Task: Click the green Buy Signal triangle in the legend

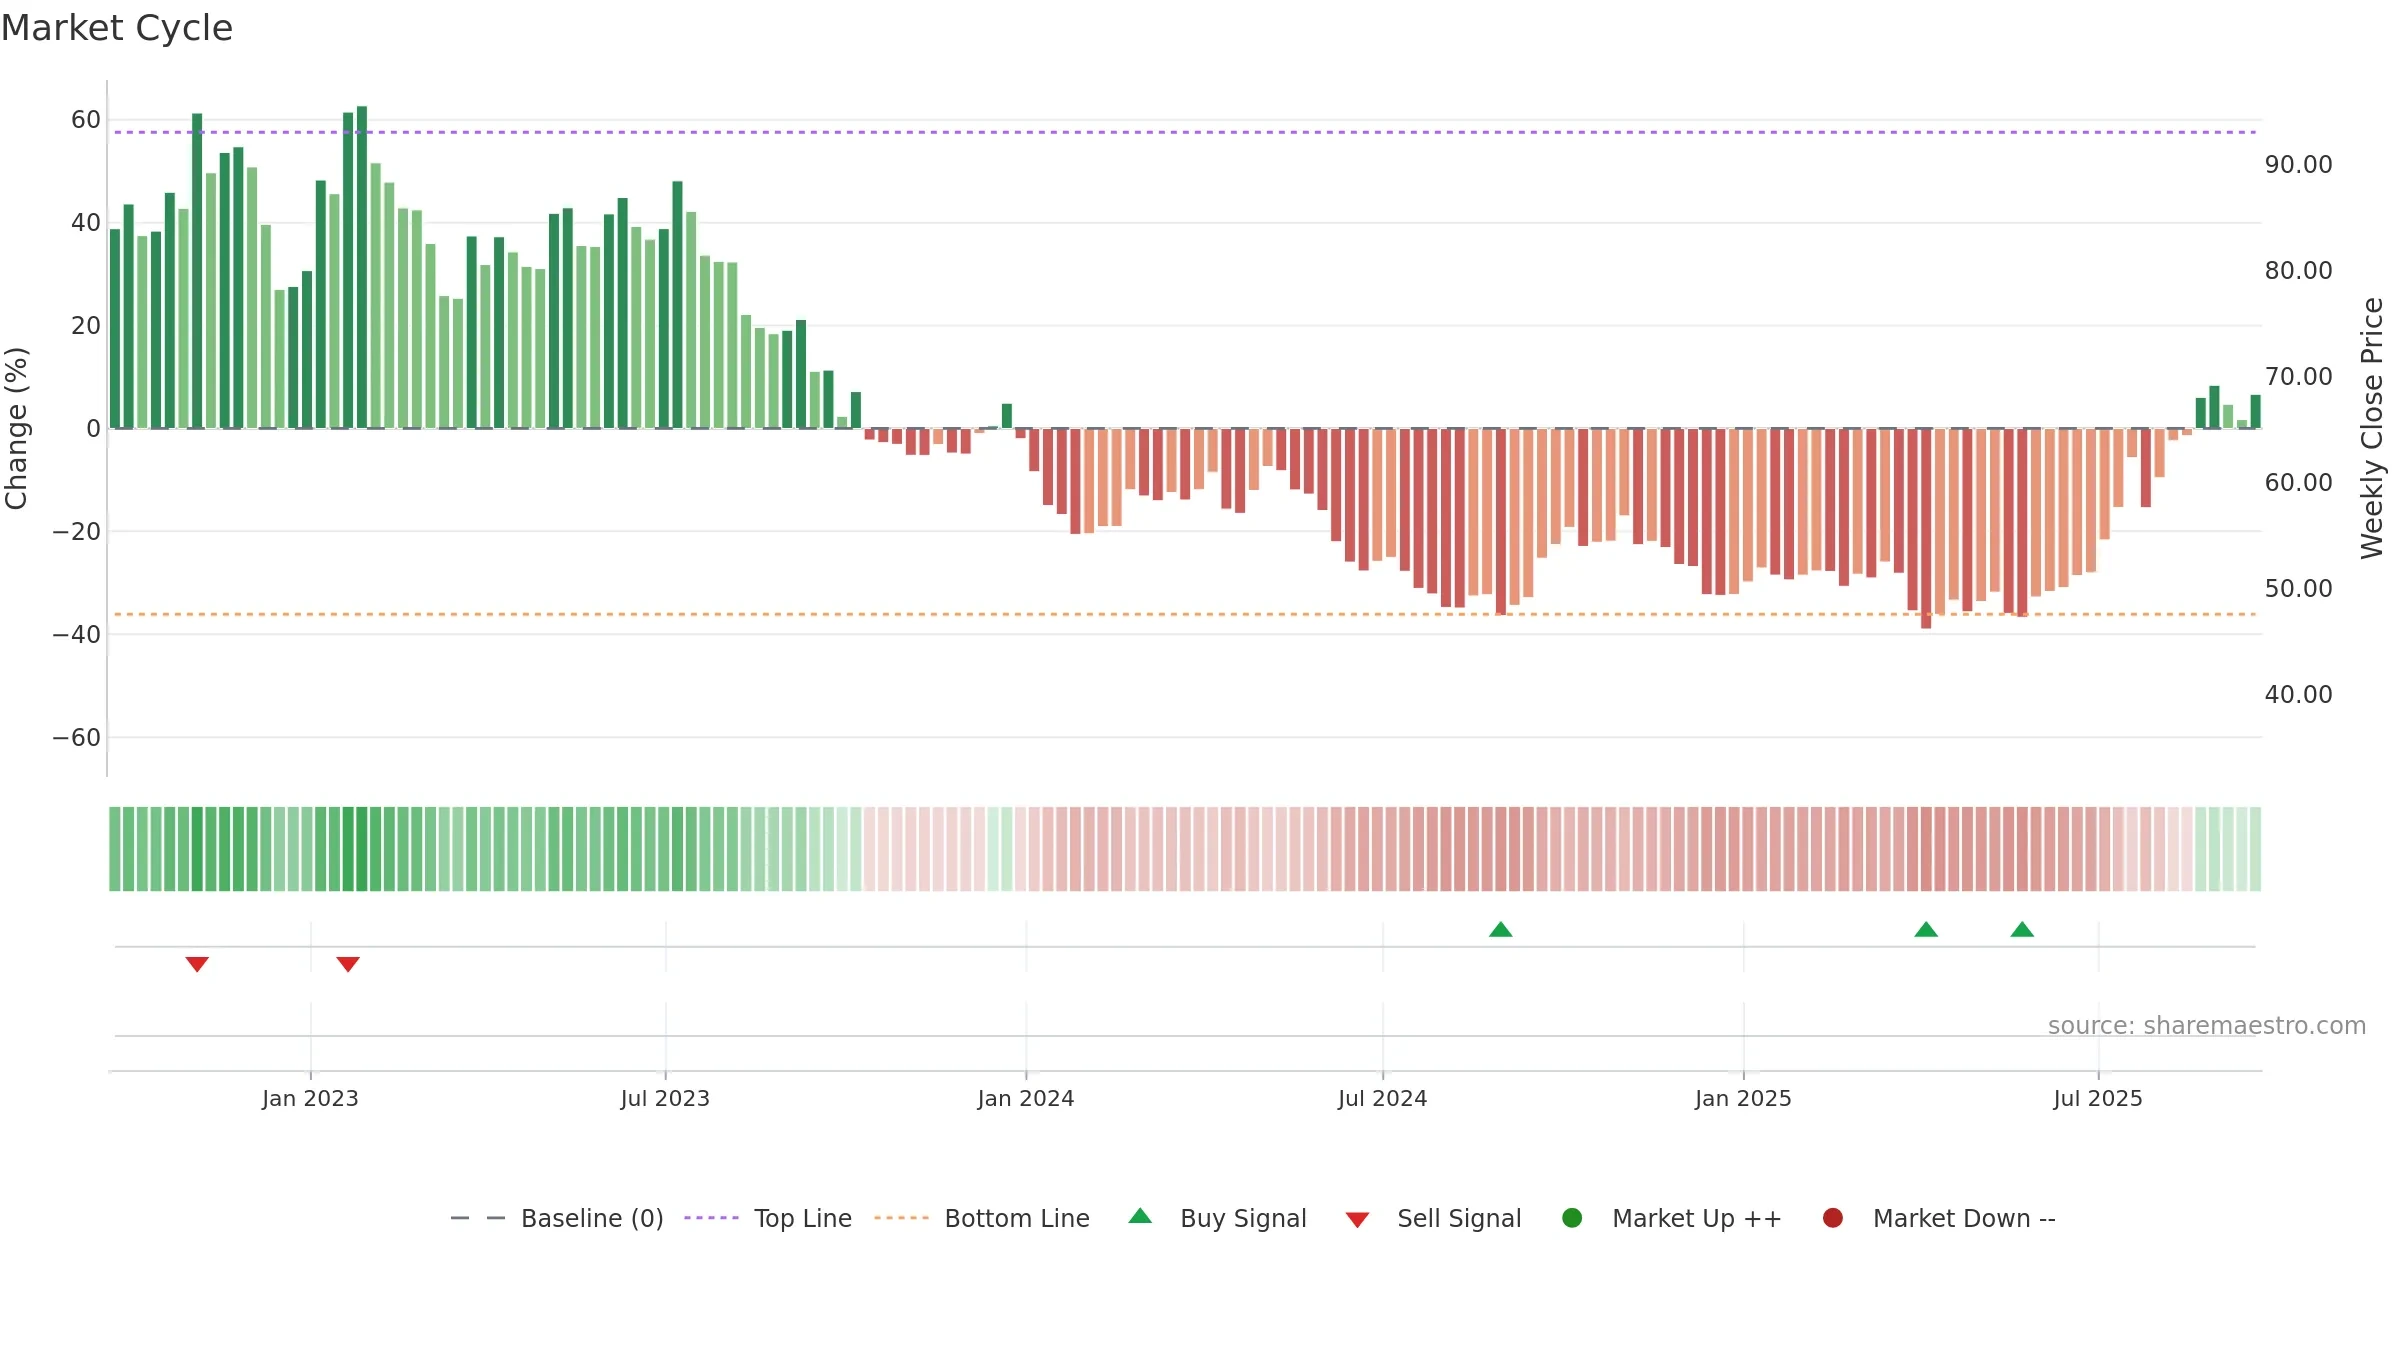Action: [x=1140, y=1216]
